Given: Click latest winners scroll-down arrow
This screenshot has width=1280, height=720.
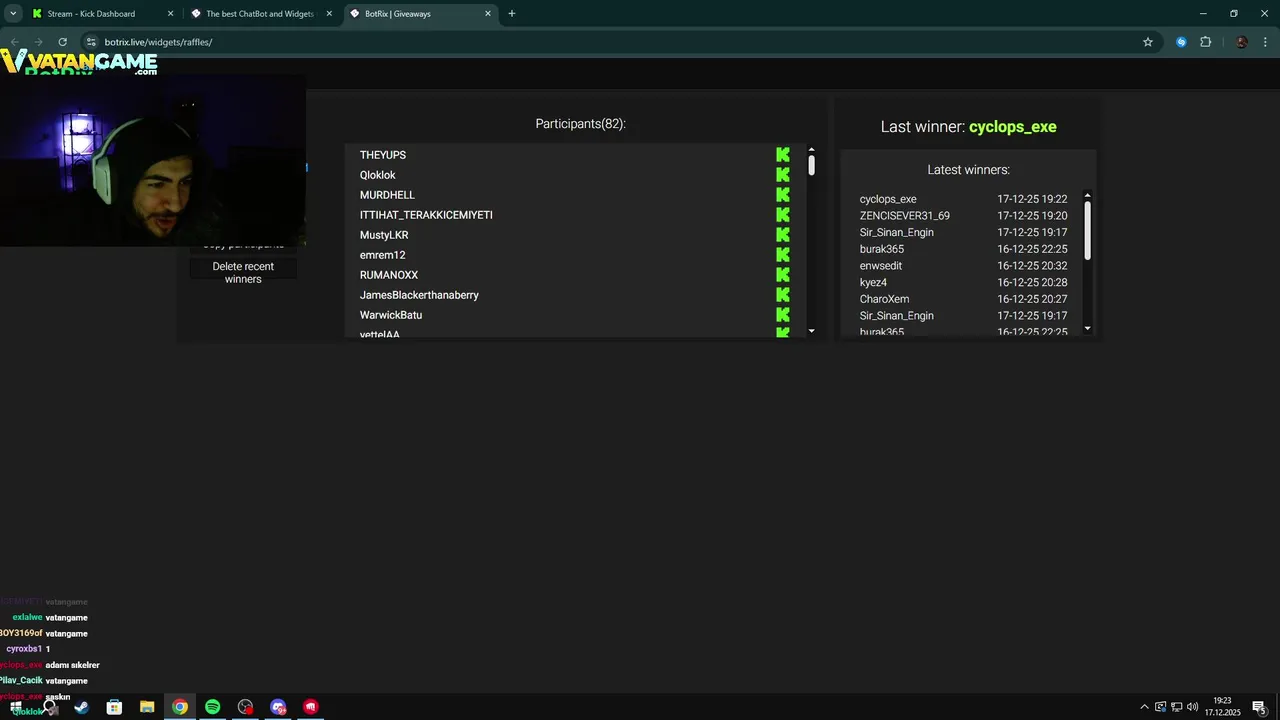Looking at the screenshot, I should coord(1087,328).
